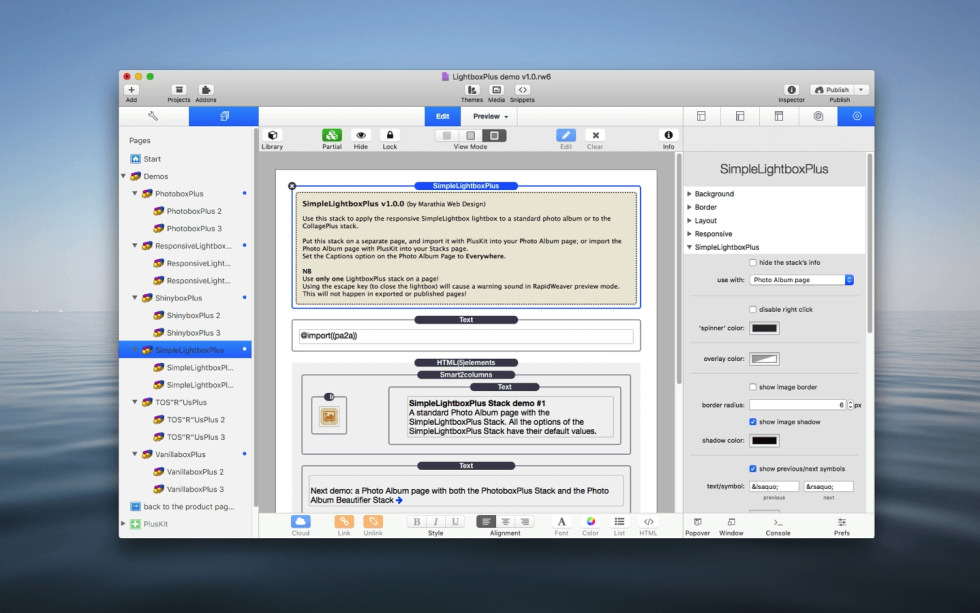Select the first View Mode button
This screenshot has height=613, width=980.
[x=447, y=136]
